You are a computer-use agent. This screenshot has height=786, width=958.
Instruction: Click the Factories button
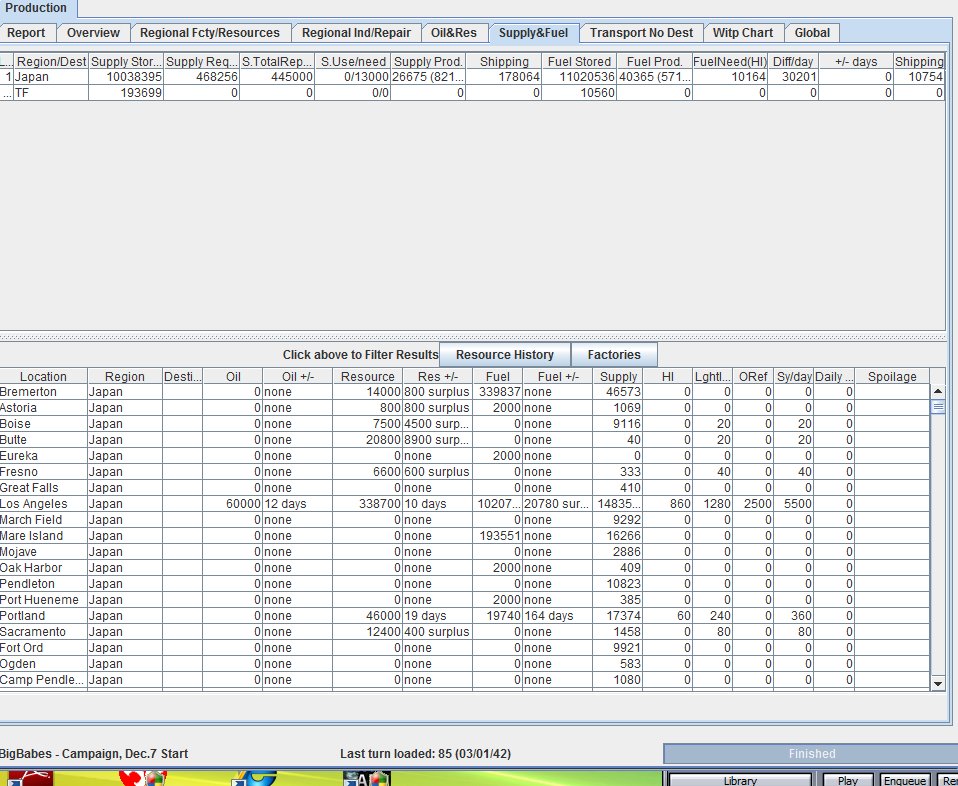click(614, 354)
